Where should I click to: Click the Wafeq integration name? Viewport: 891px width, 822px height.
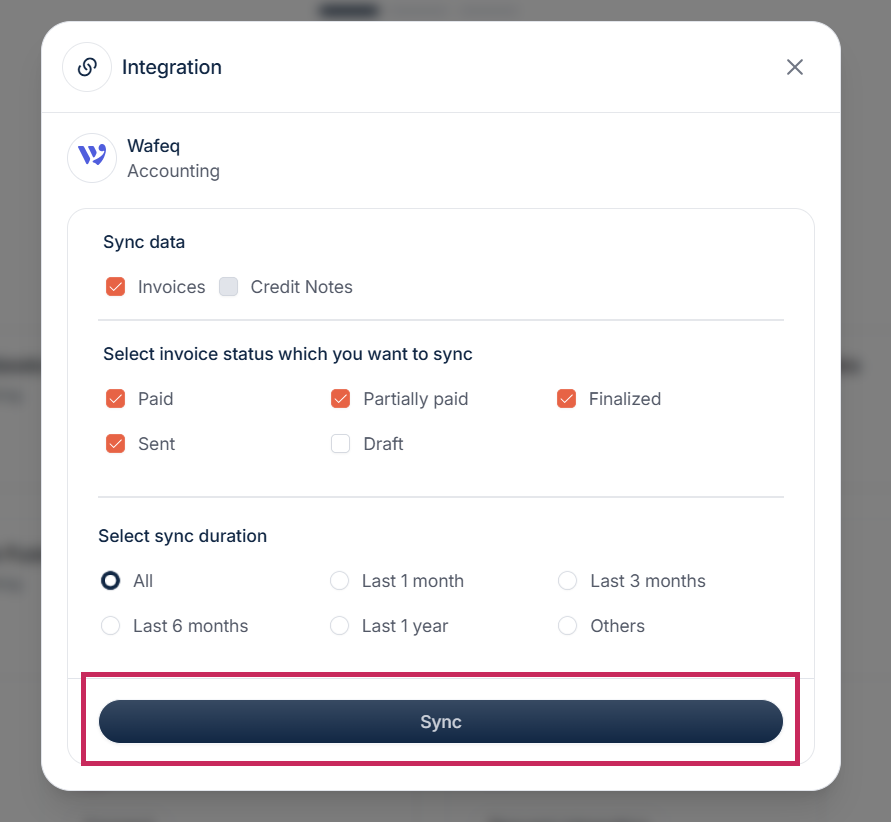[153, 146]
